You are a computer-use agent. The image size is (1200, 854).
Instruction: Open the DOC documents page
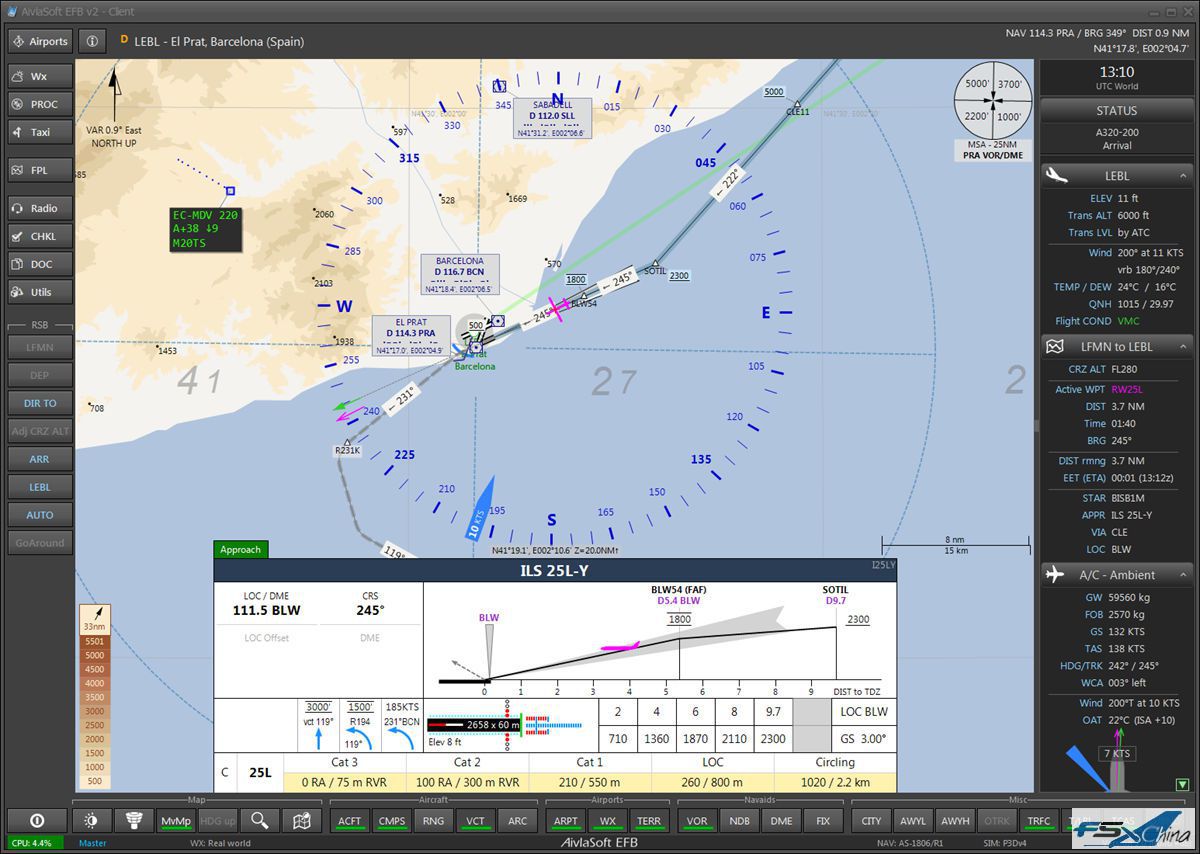[x=40, y=264]
